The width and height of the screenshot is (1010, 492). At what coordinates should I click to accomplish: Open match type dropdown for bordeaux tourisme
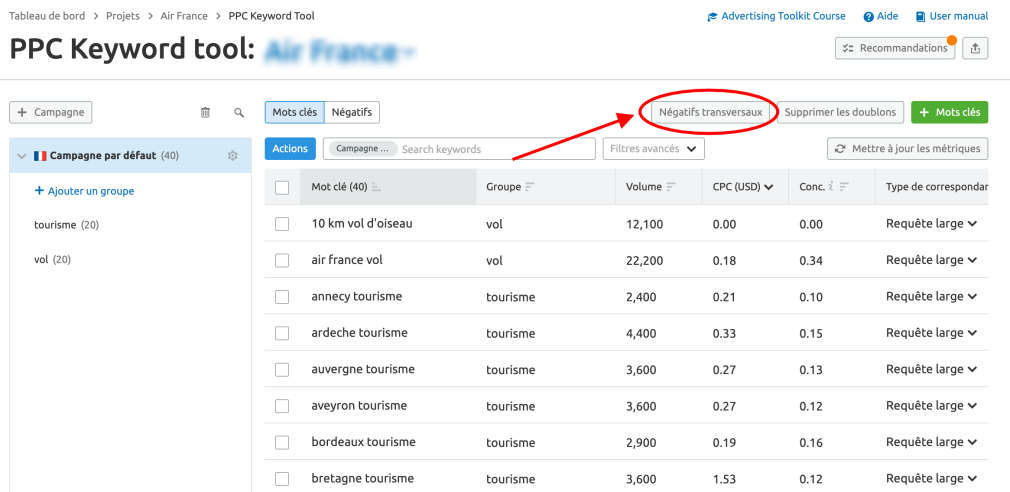931,442
